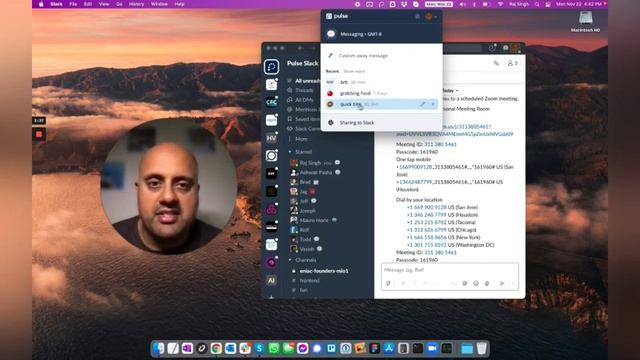Open the Pulse profile avatar dropdown
This screenshot has width=640, height=360.
431,16
